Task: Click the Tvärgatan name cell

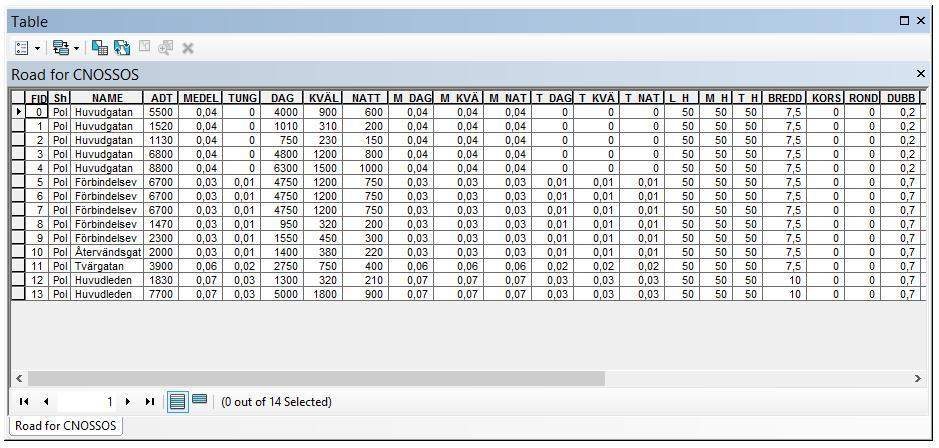Action: tap(107, 266)
